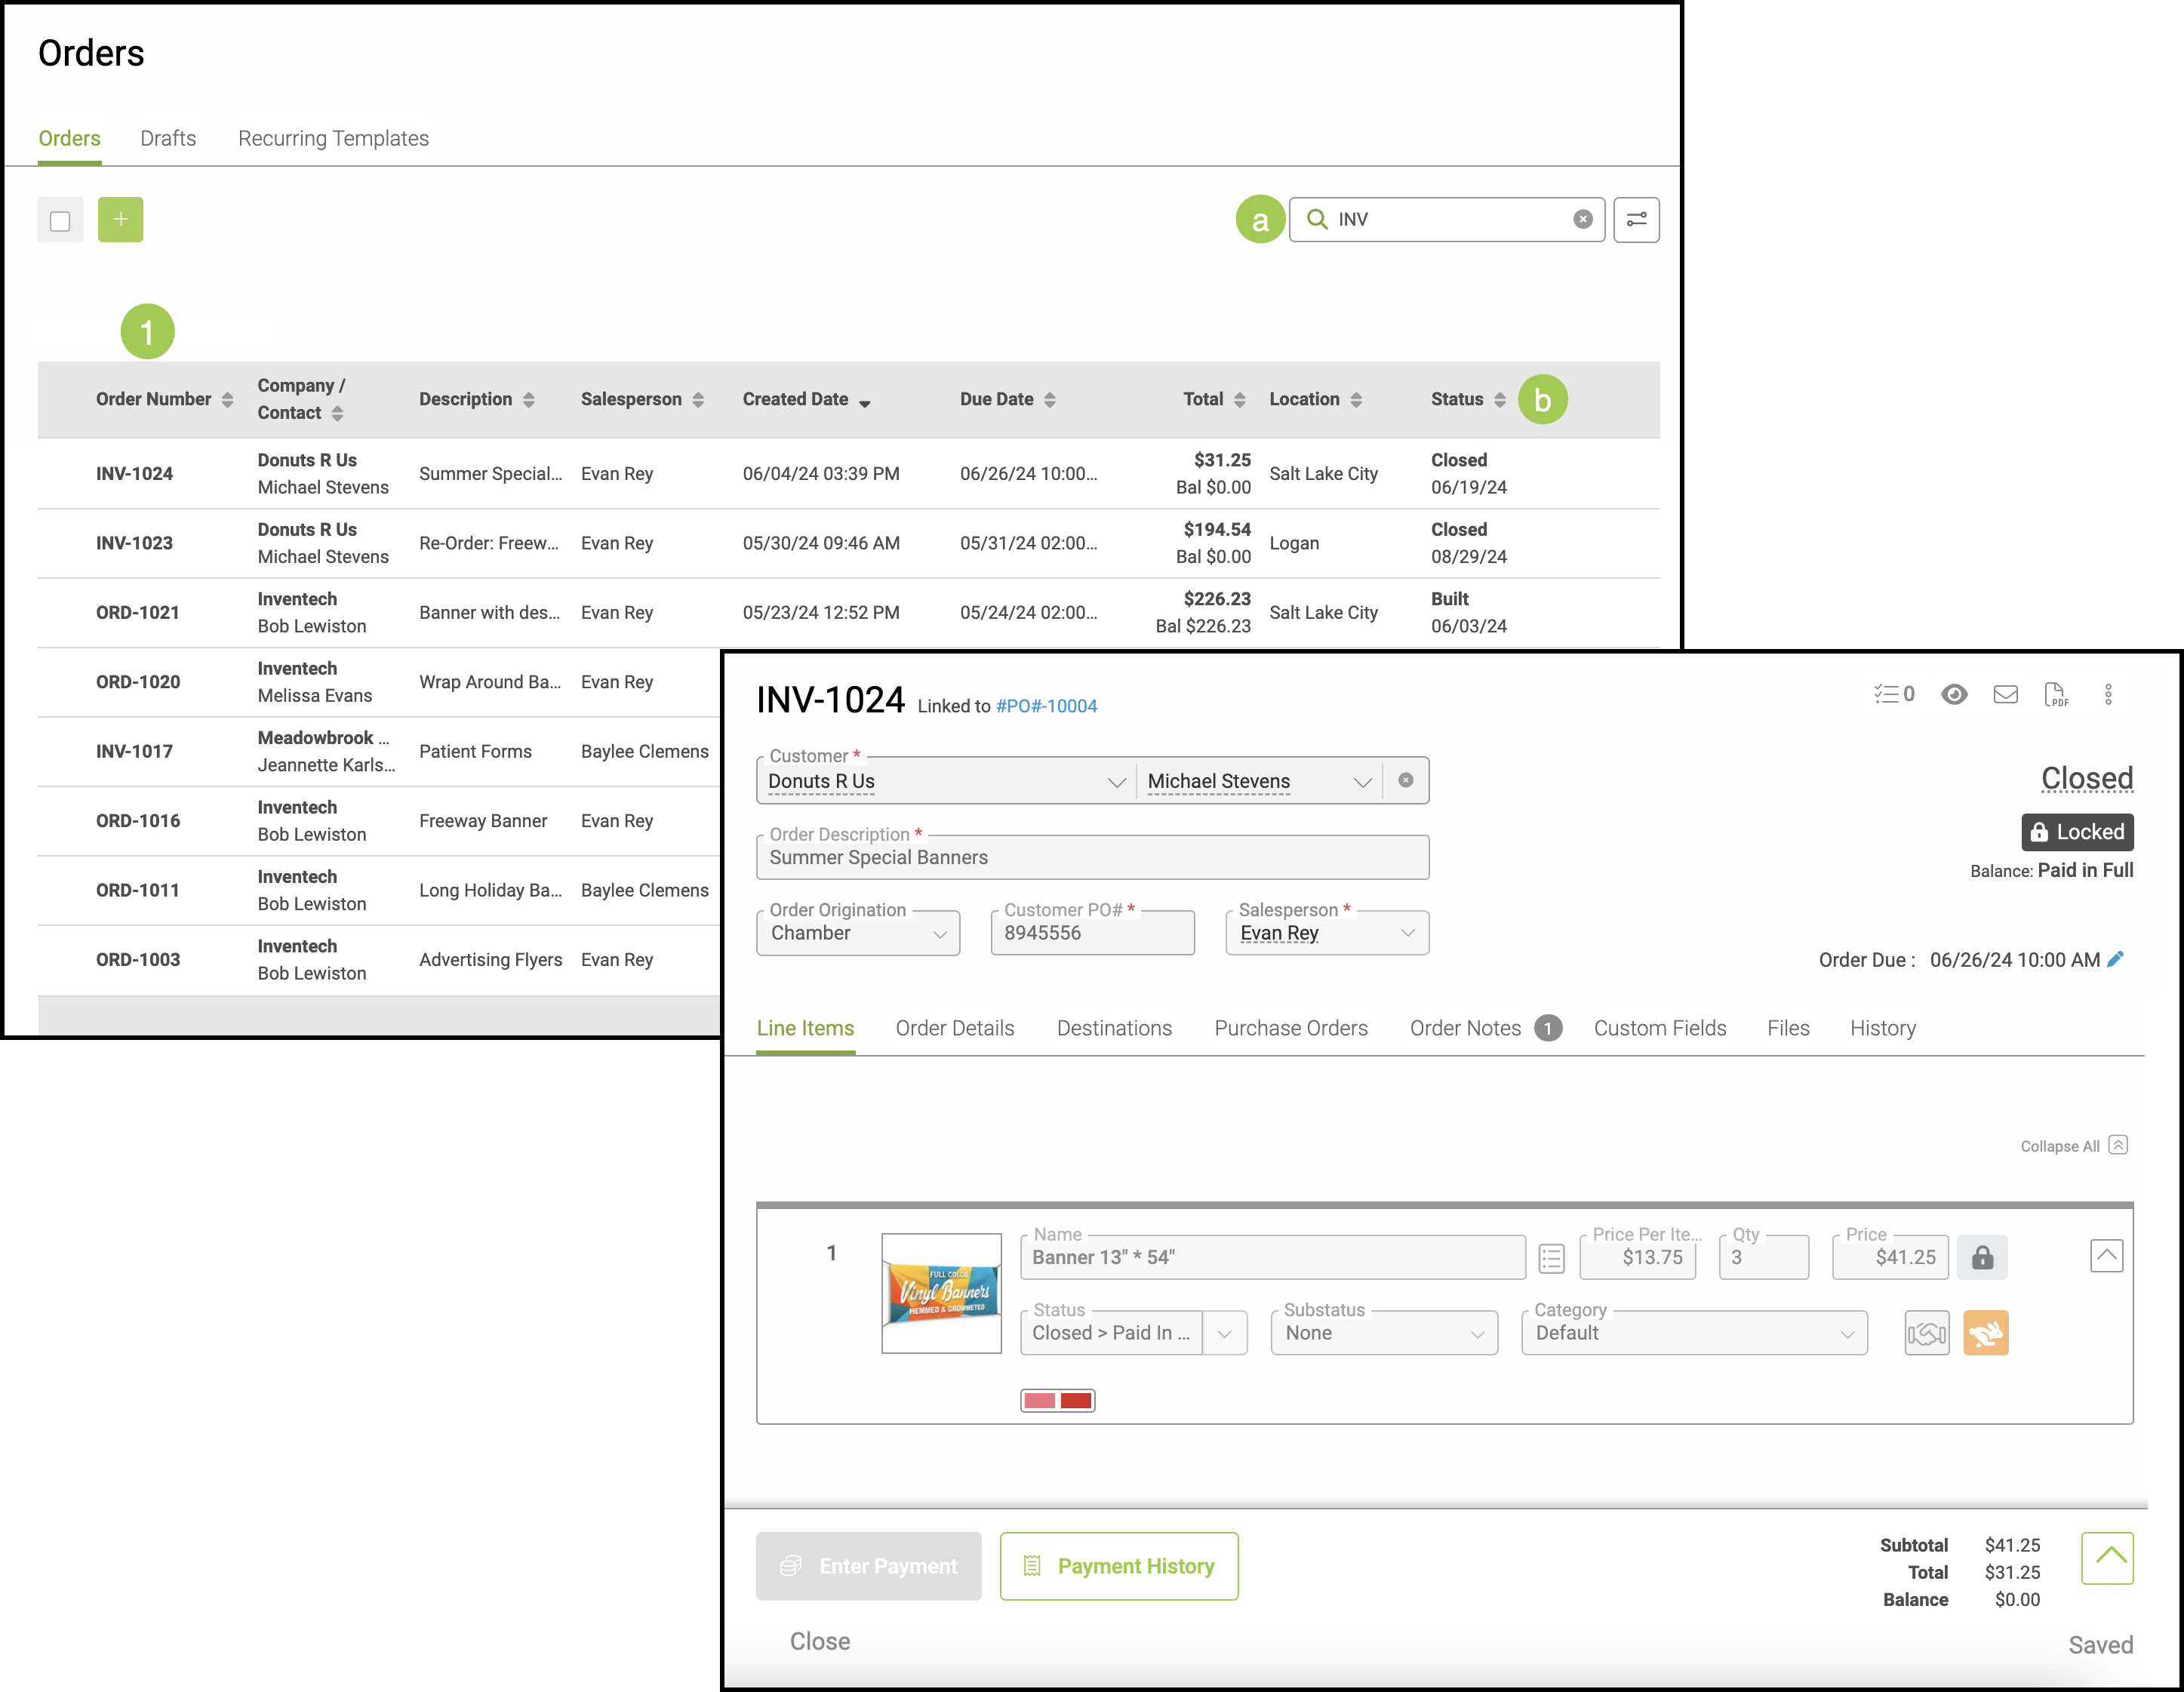
Task: Click the Payment History button
Action: point(1119,1566)
